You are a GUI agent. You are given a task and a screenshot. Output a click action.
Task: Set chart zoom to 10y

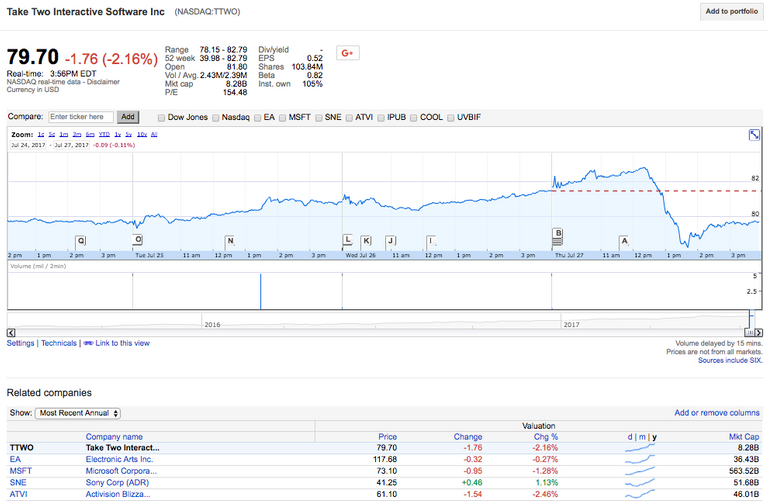point(142,134)
